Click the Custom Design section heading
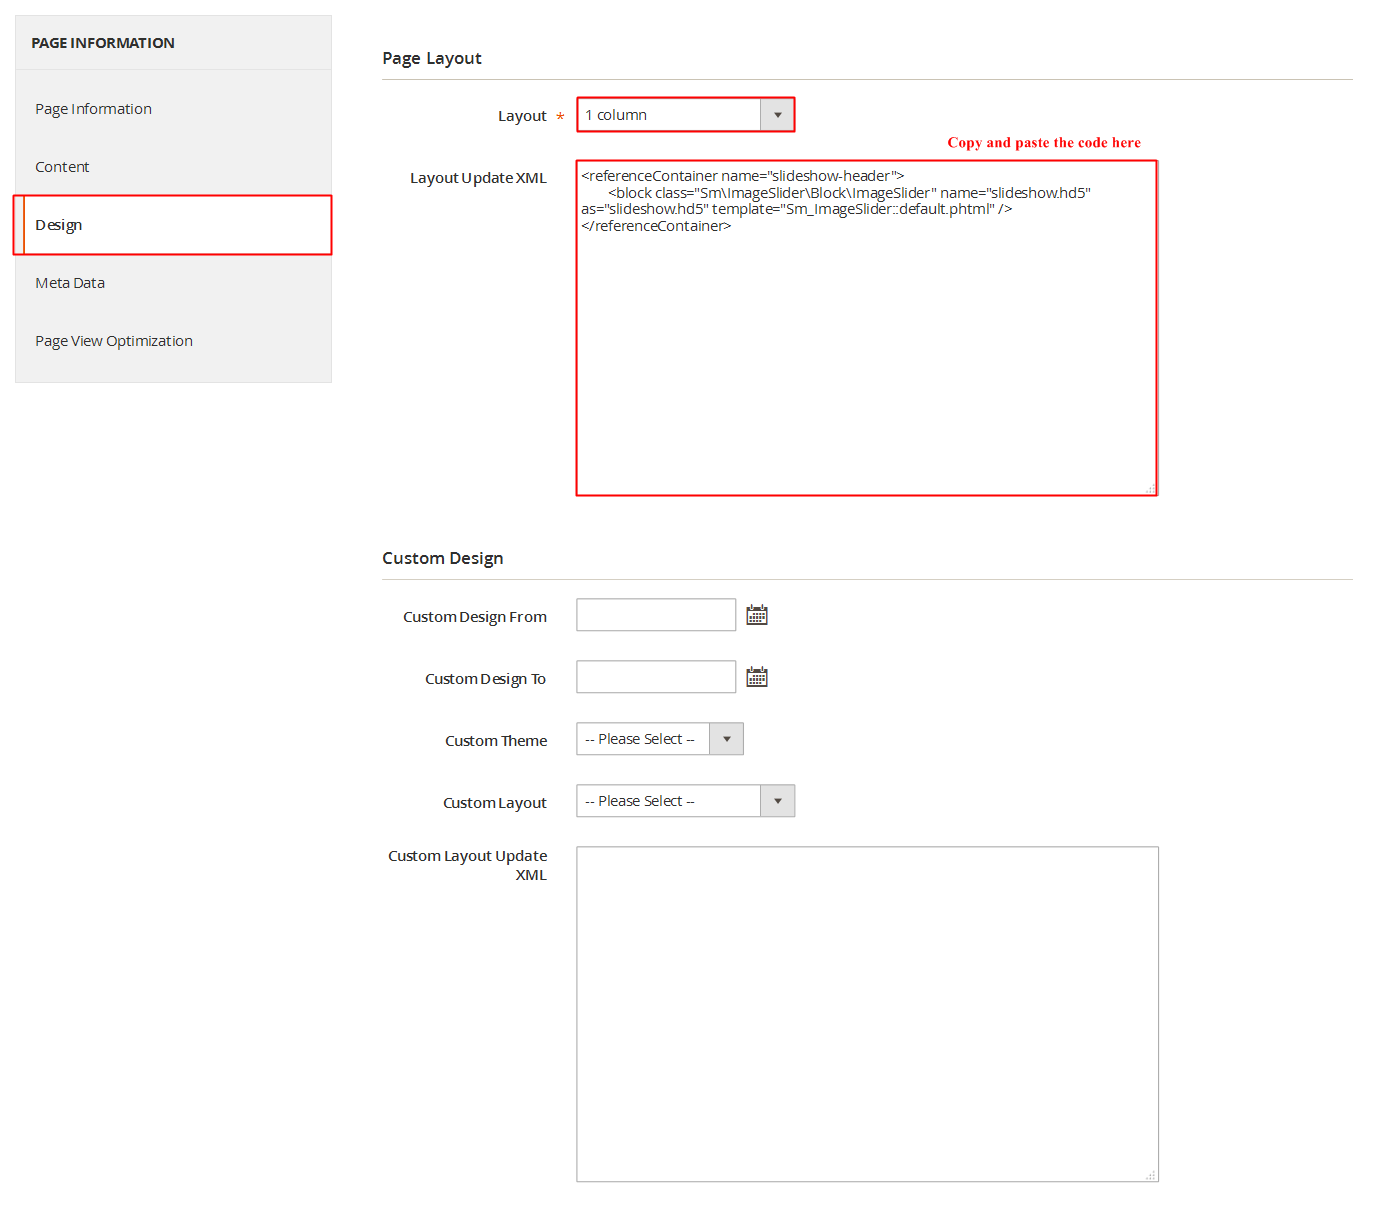 442,558
